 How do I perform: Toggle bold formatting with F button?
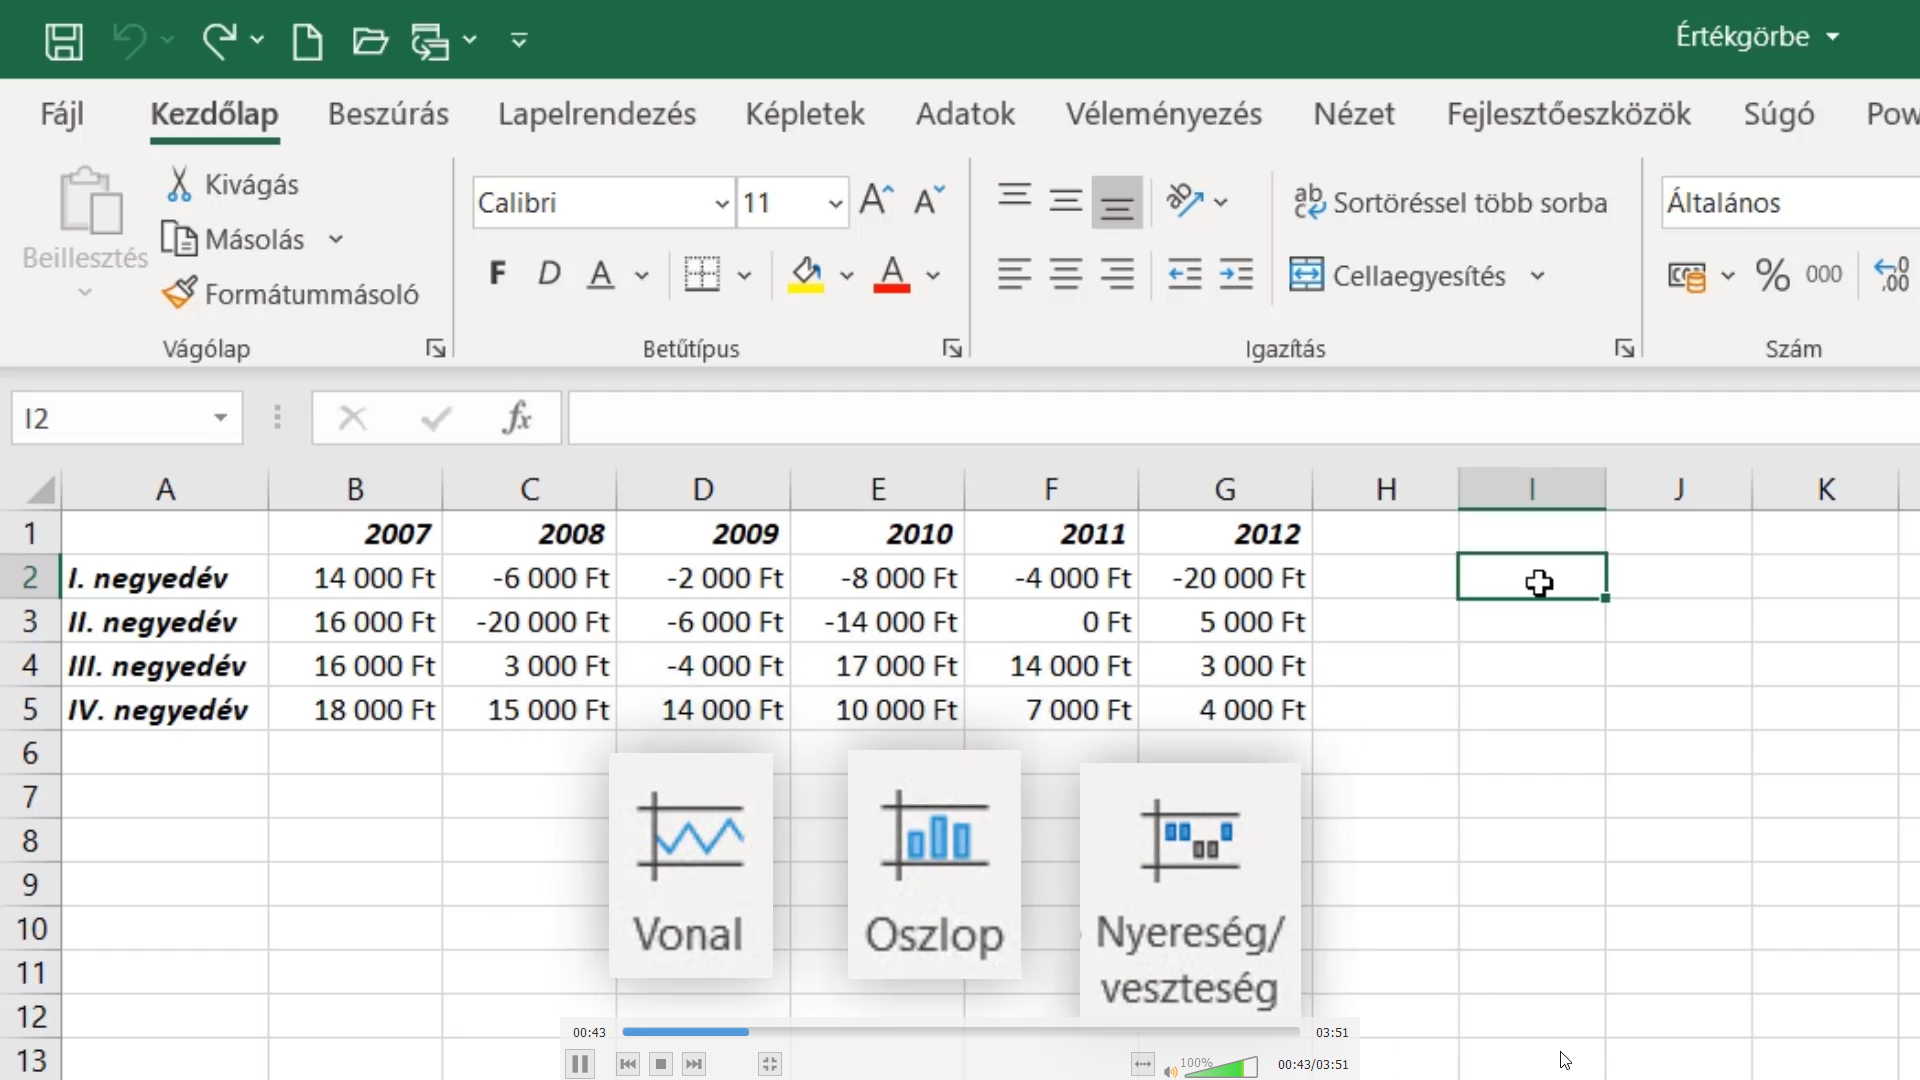coord(497,273)
